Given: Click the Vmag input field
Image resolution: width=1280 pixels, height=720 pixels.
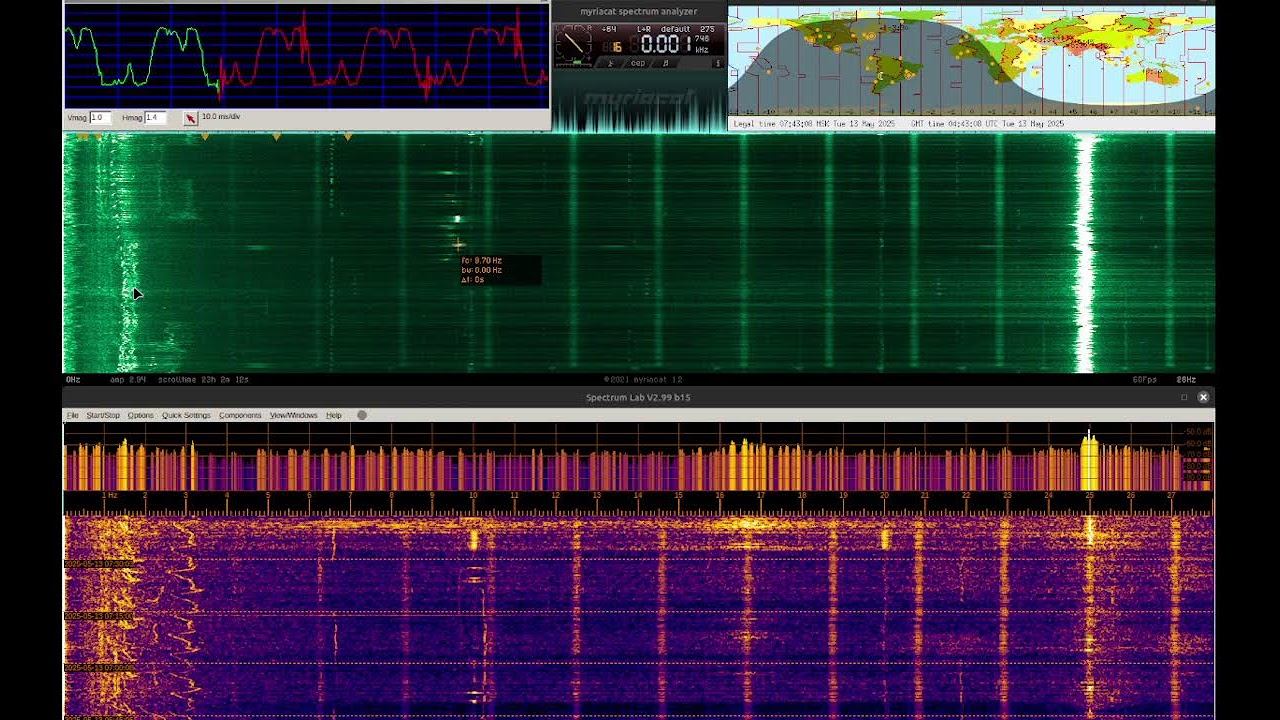Looking at the screenshot, I should tap(100, 118).
